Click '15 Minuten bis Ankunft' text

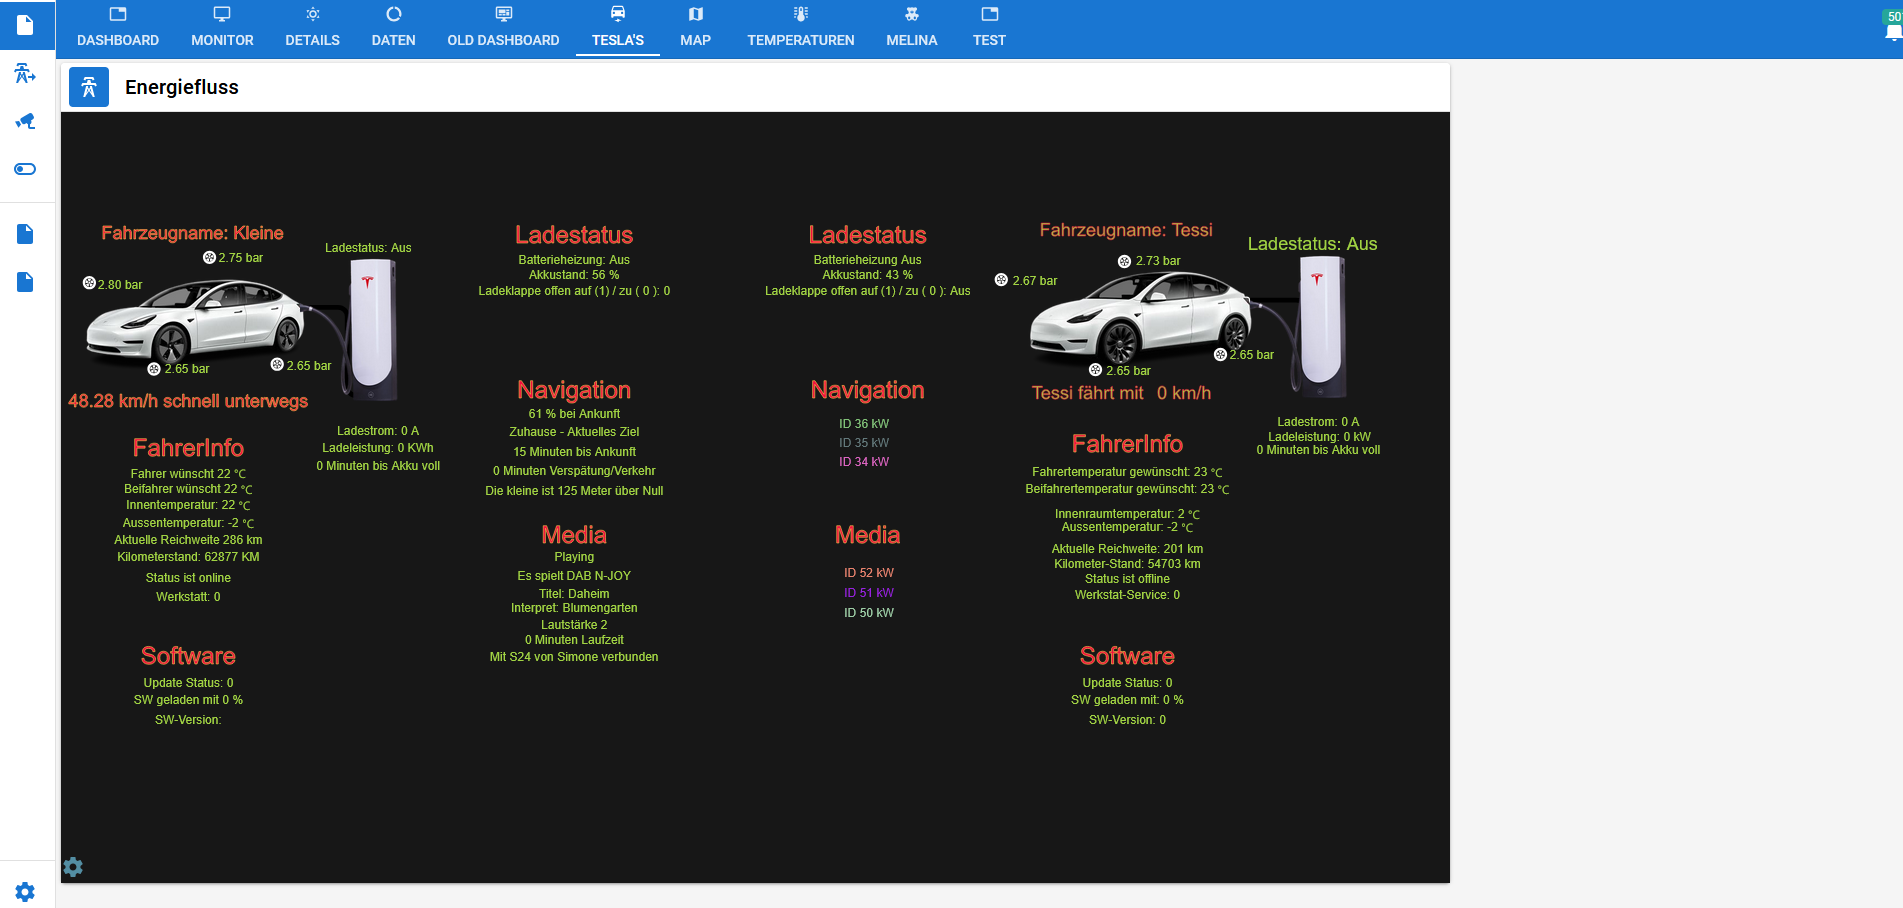pos(574,452)
